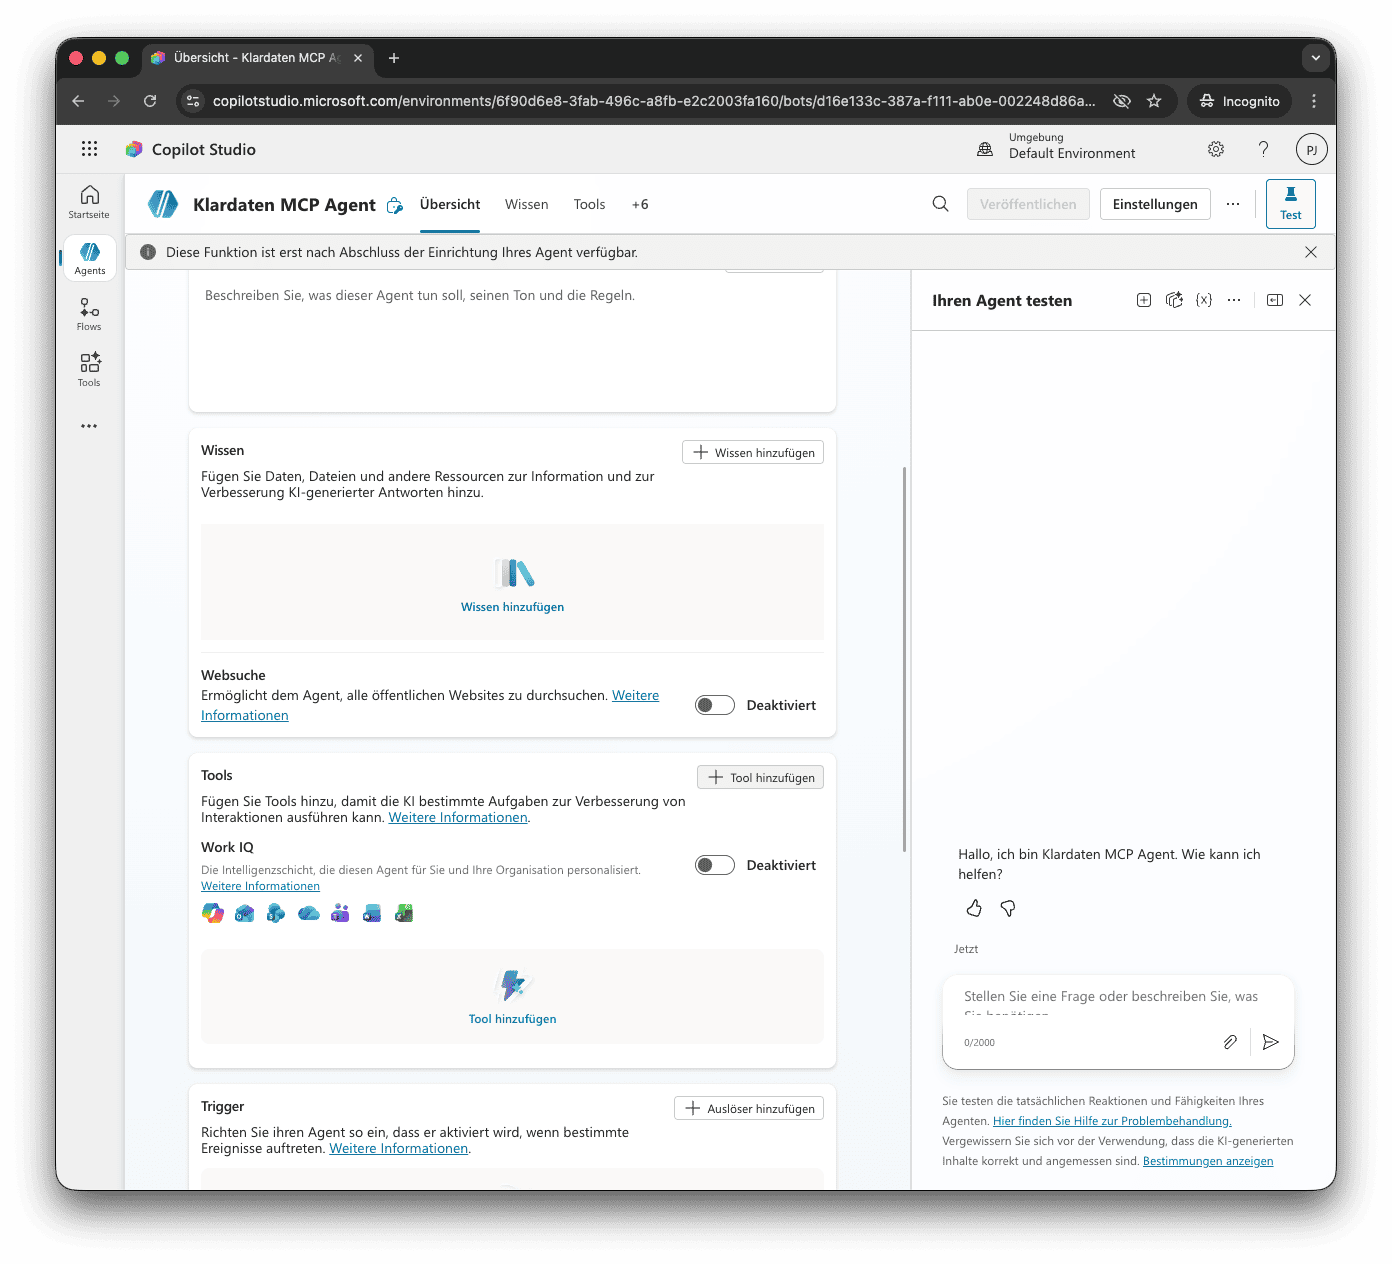Click the Einstellungen button
Viewport: 1392px width, 1264px height.
pos(1155,204)
